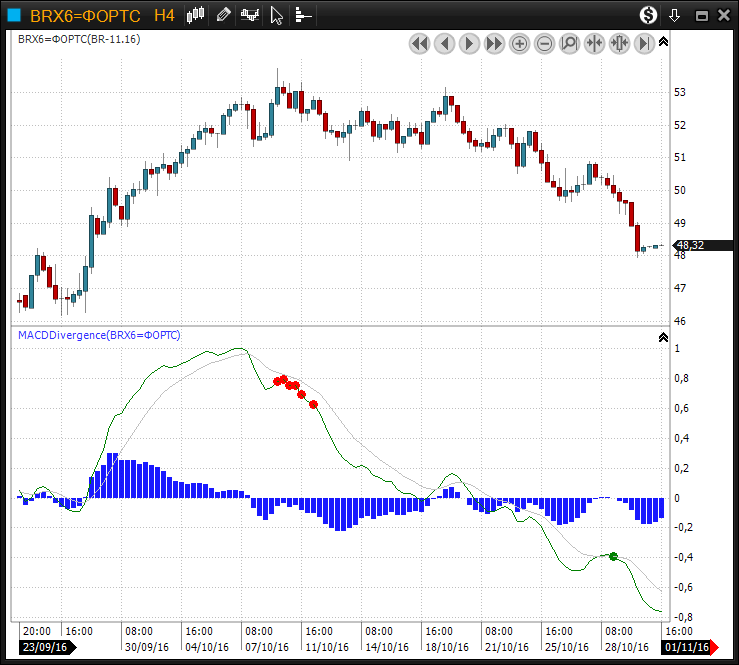Jump to the latest bar
739x665 pixels.
point(644,43)
